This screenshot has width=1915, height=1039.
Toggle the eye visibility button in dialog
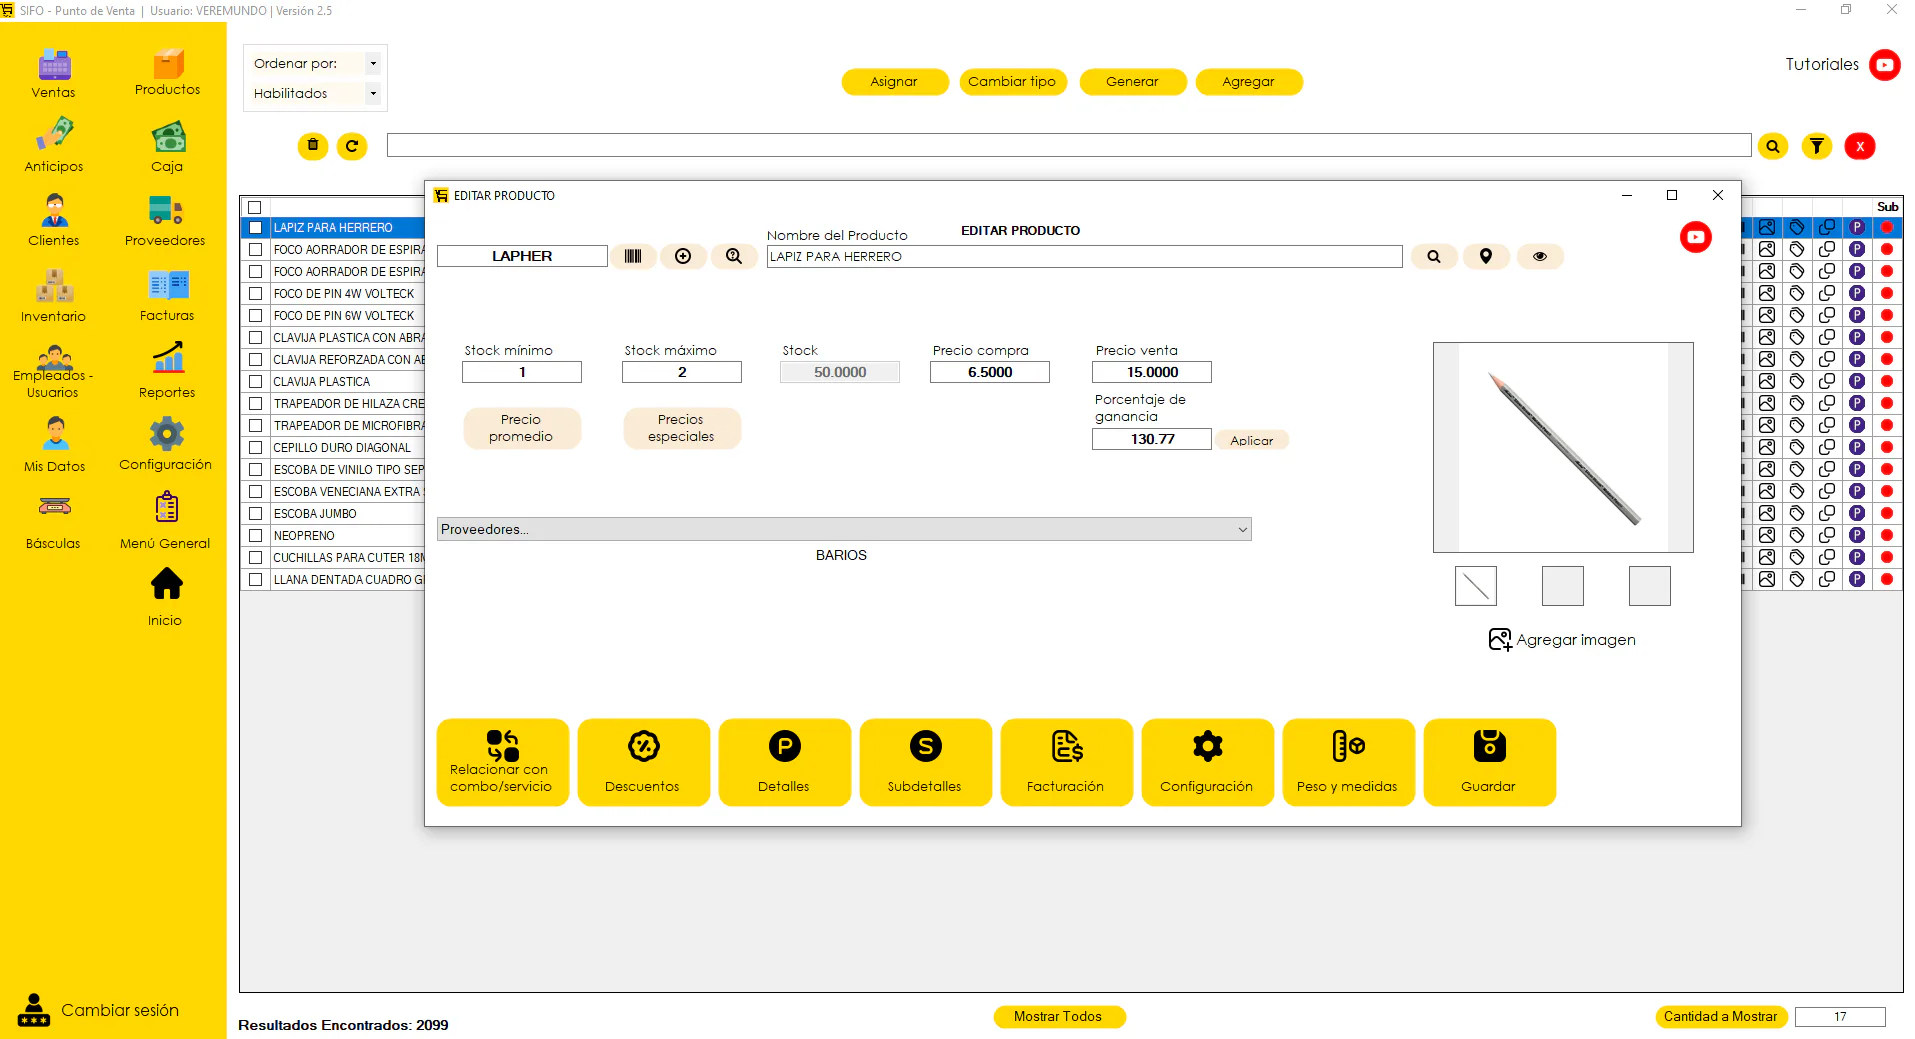click(x=1540, y=256)
